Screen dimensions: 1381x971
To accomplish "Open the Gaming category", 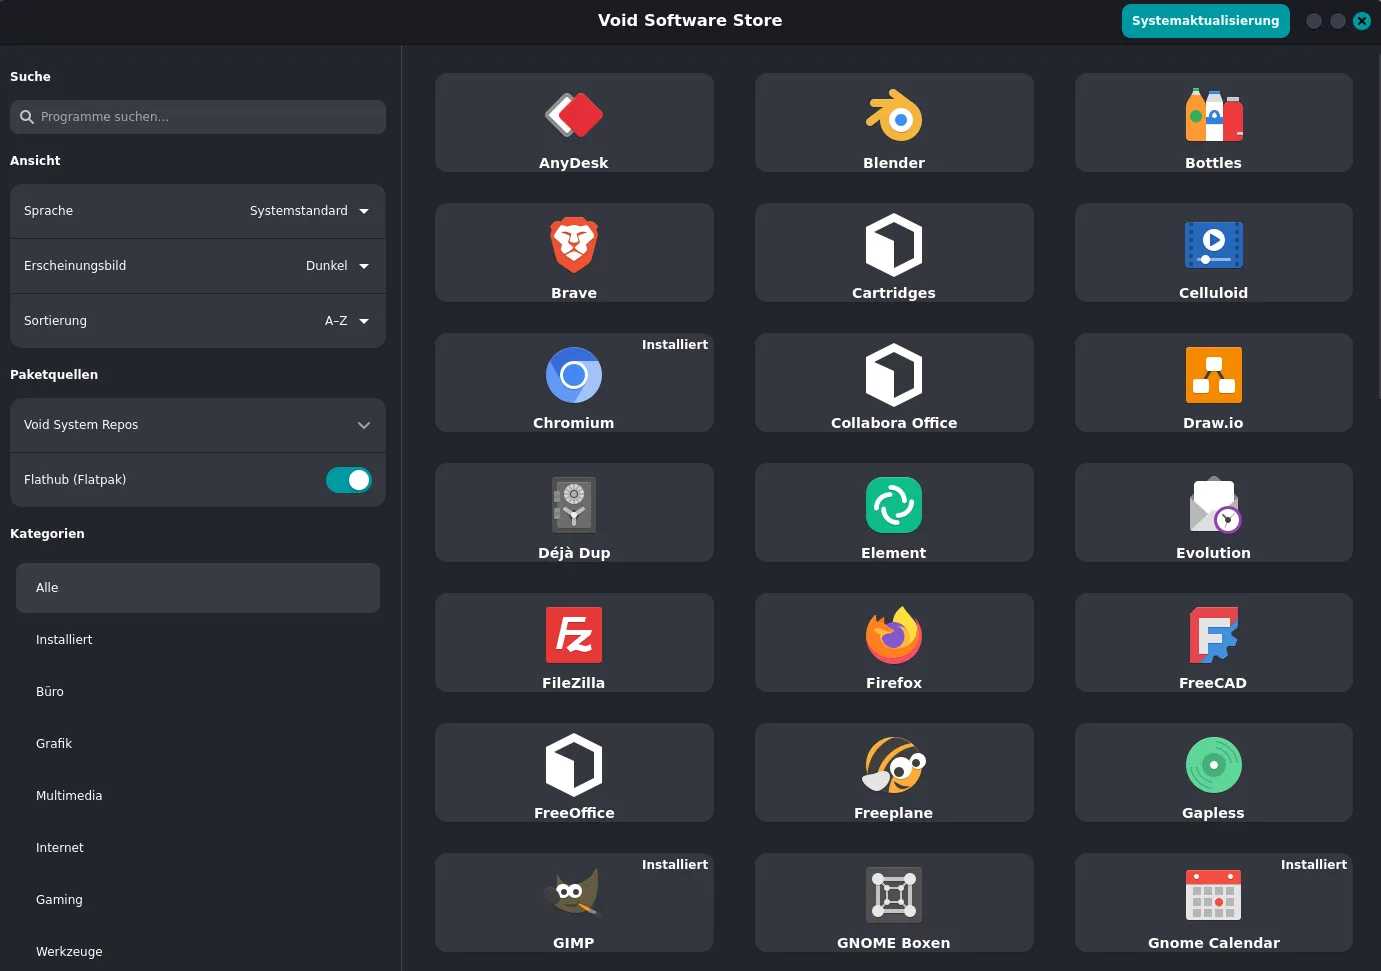I will [x=59, y=900].
